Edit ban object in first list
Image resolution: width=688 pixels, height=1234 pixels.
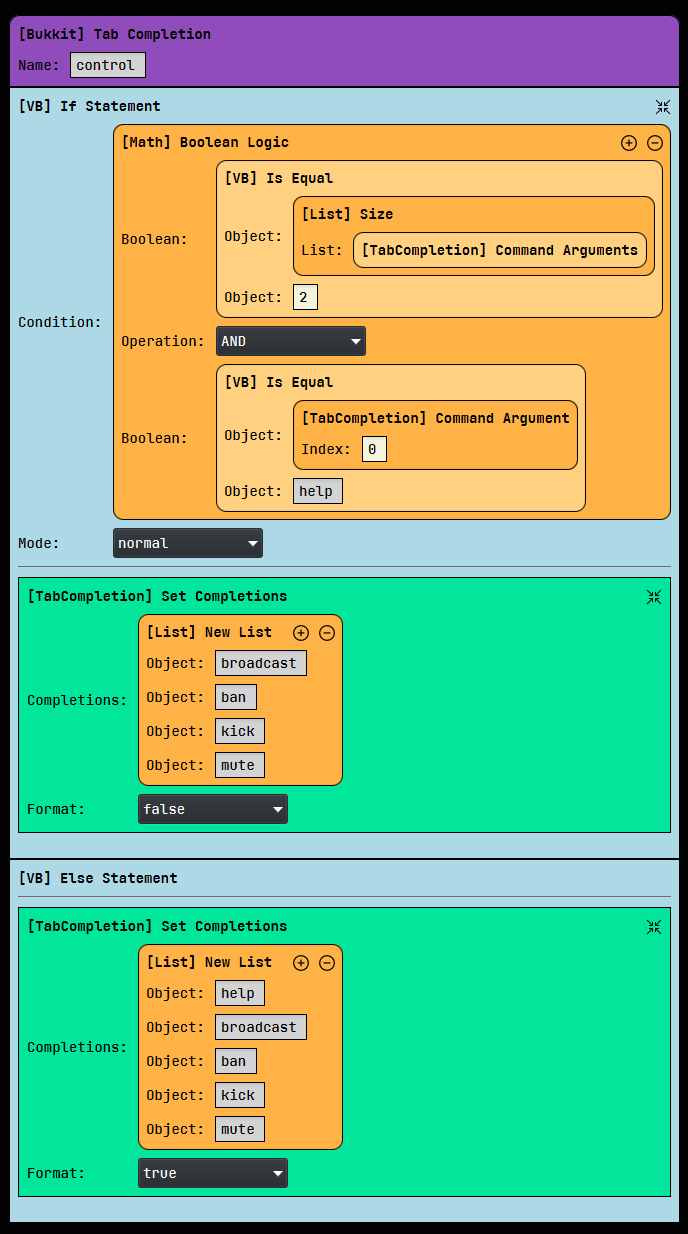click(236, 697)
